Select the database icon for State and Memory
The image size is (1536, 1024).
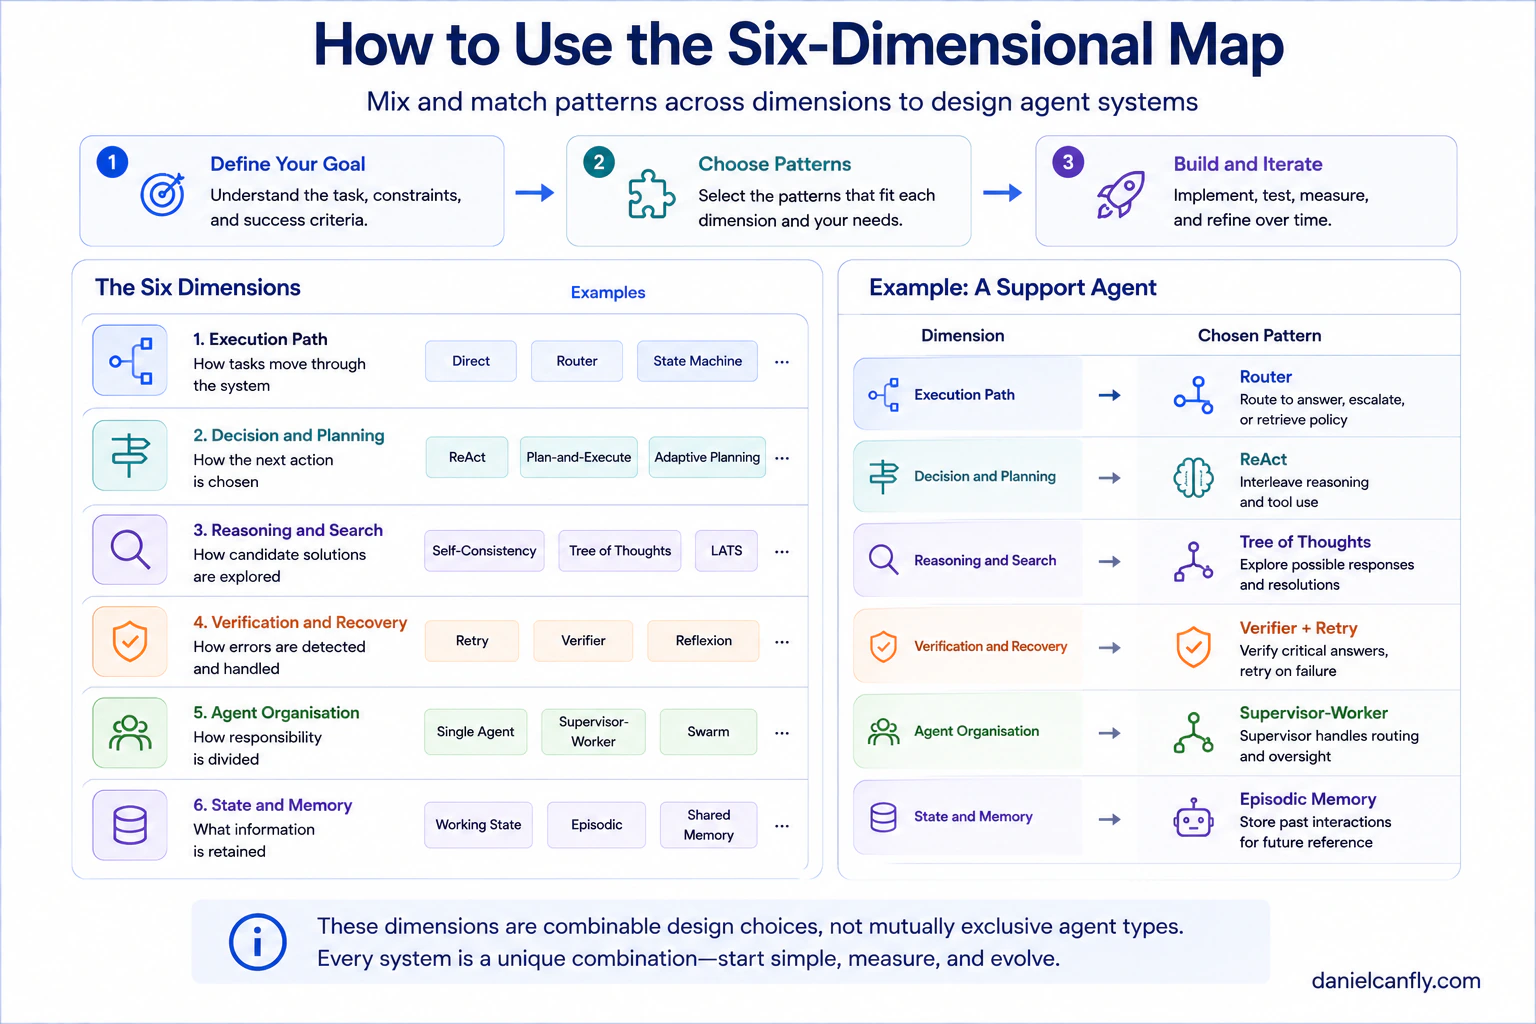pos(130,825)
